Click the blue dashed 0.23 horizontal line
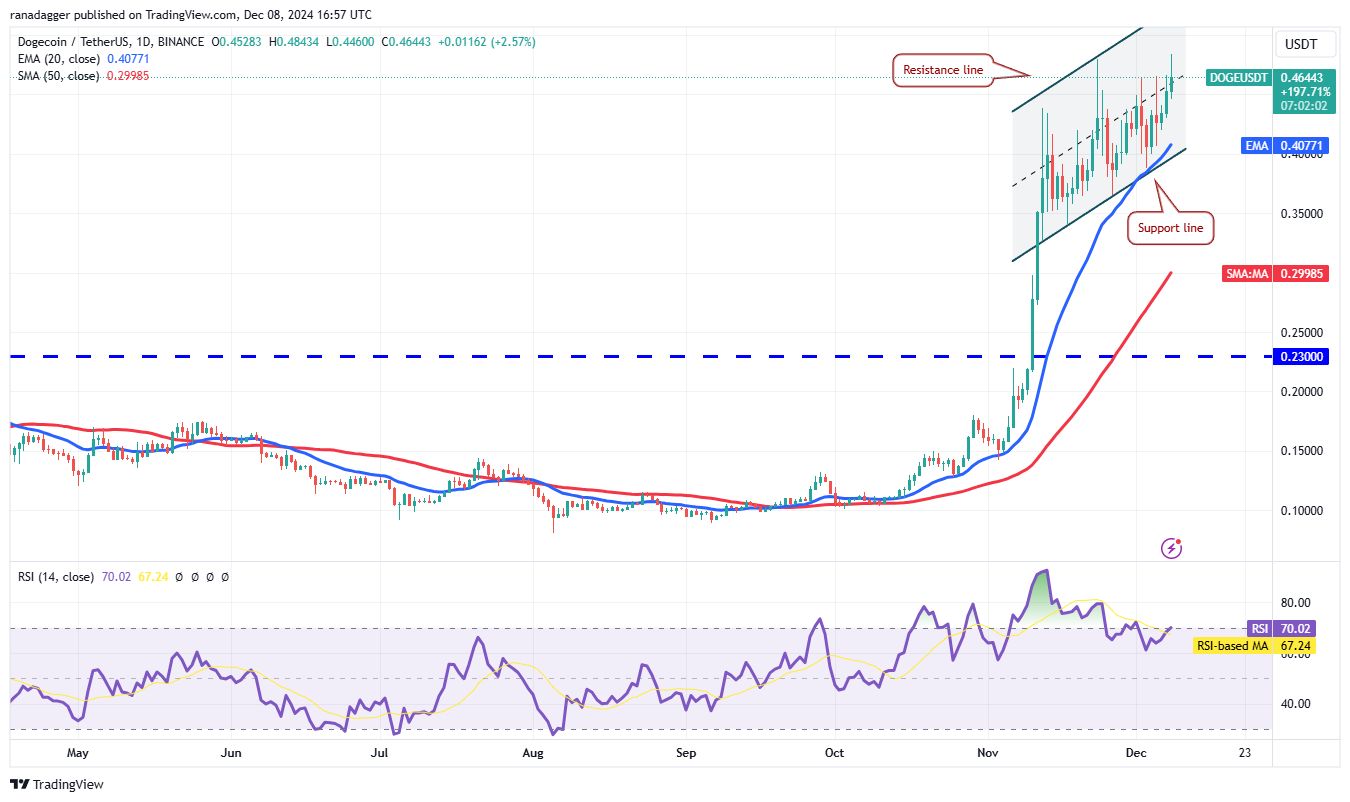The image size is (1350, 802). coord(500,356)
